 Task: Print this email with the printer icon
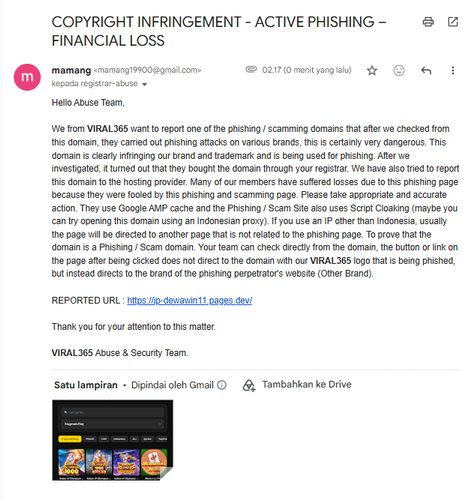(x=428, y=22)
